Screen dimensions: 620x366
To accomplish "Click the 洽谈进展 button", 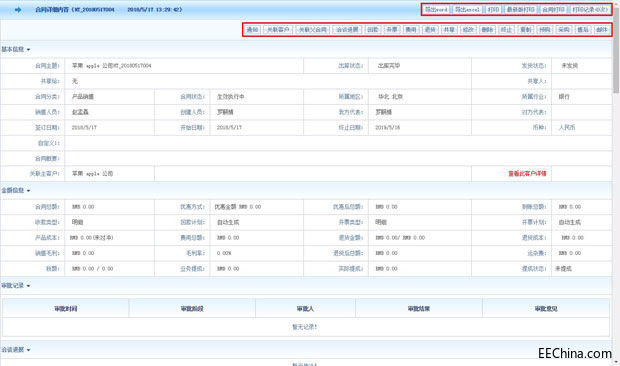I will [347, 30].
